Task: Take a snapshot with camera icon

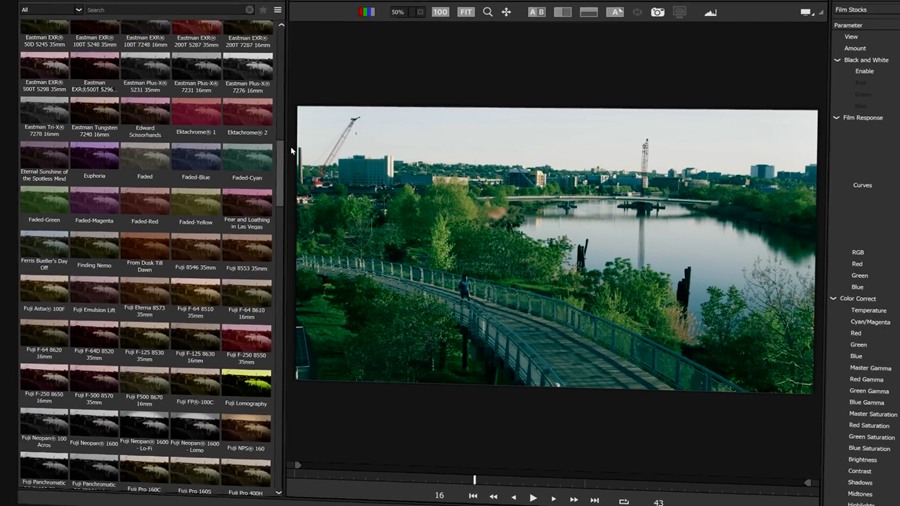Action: click(657, 12)
